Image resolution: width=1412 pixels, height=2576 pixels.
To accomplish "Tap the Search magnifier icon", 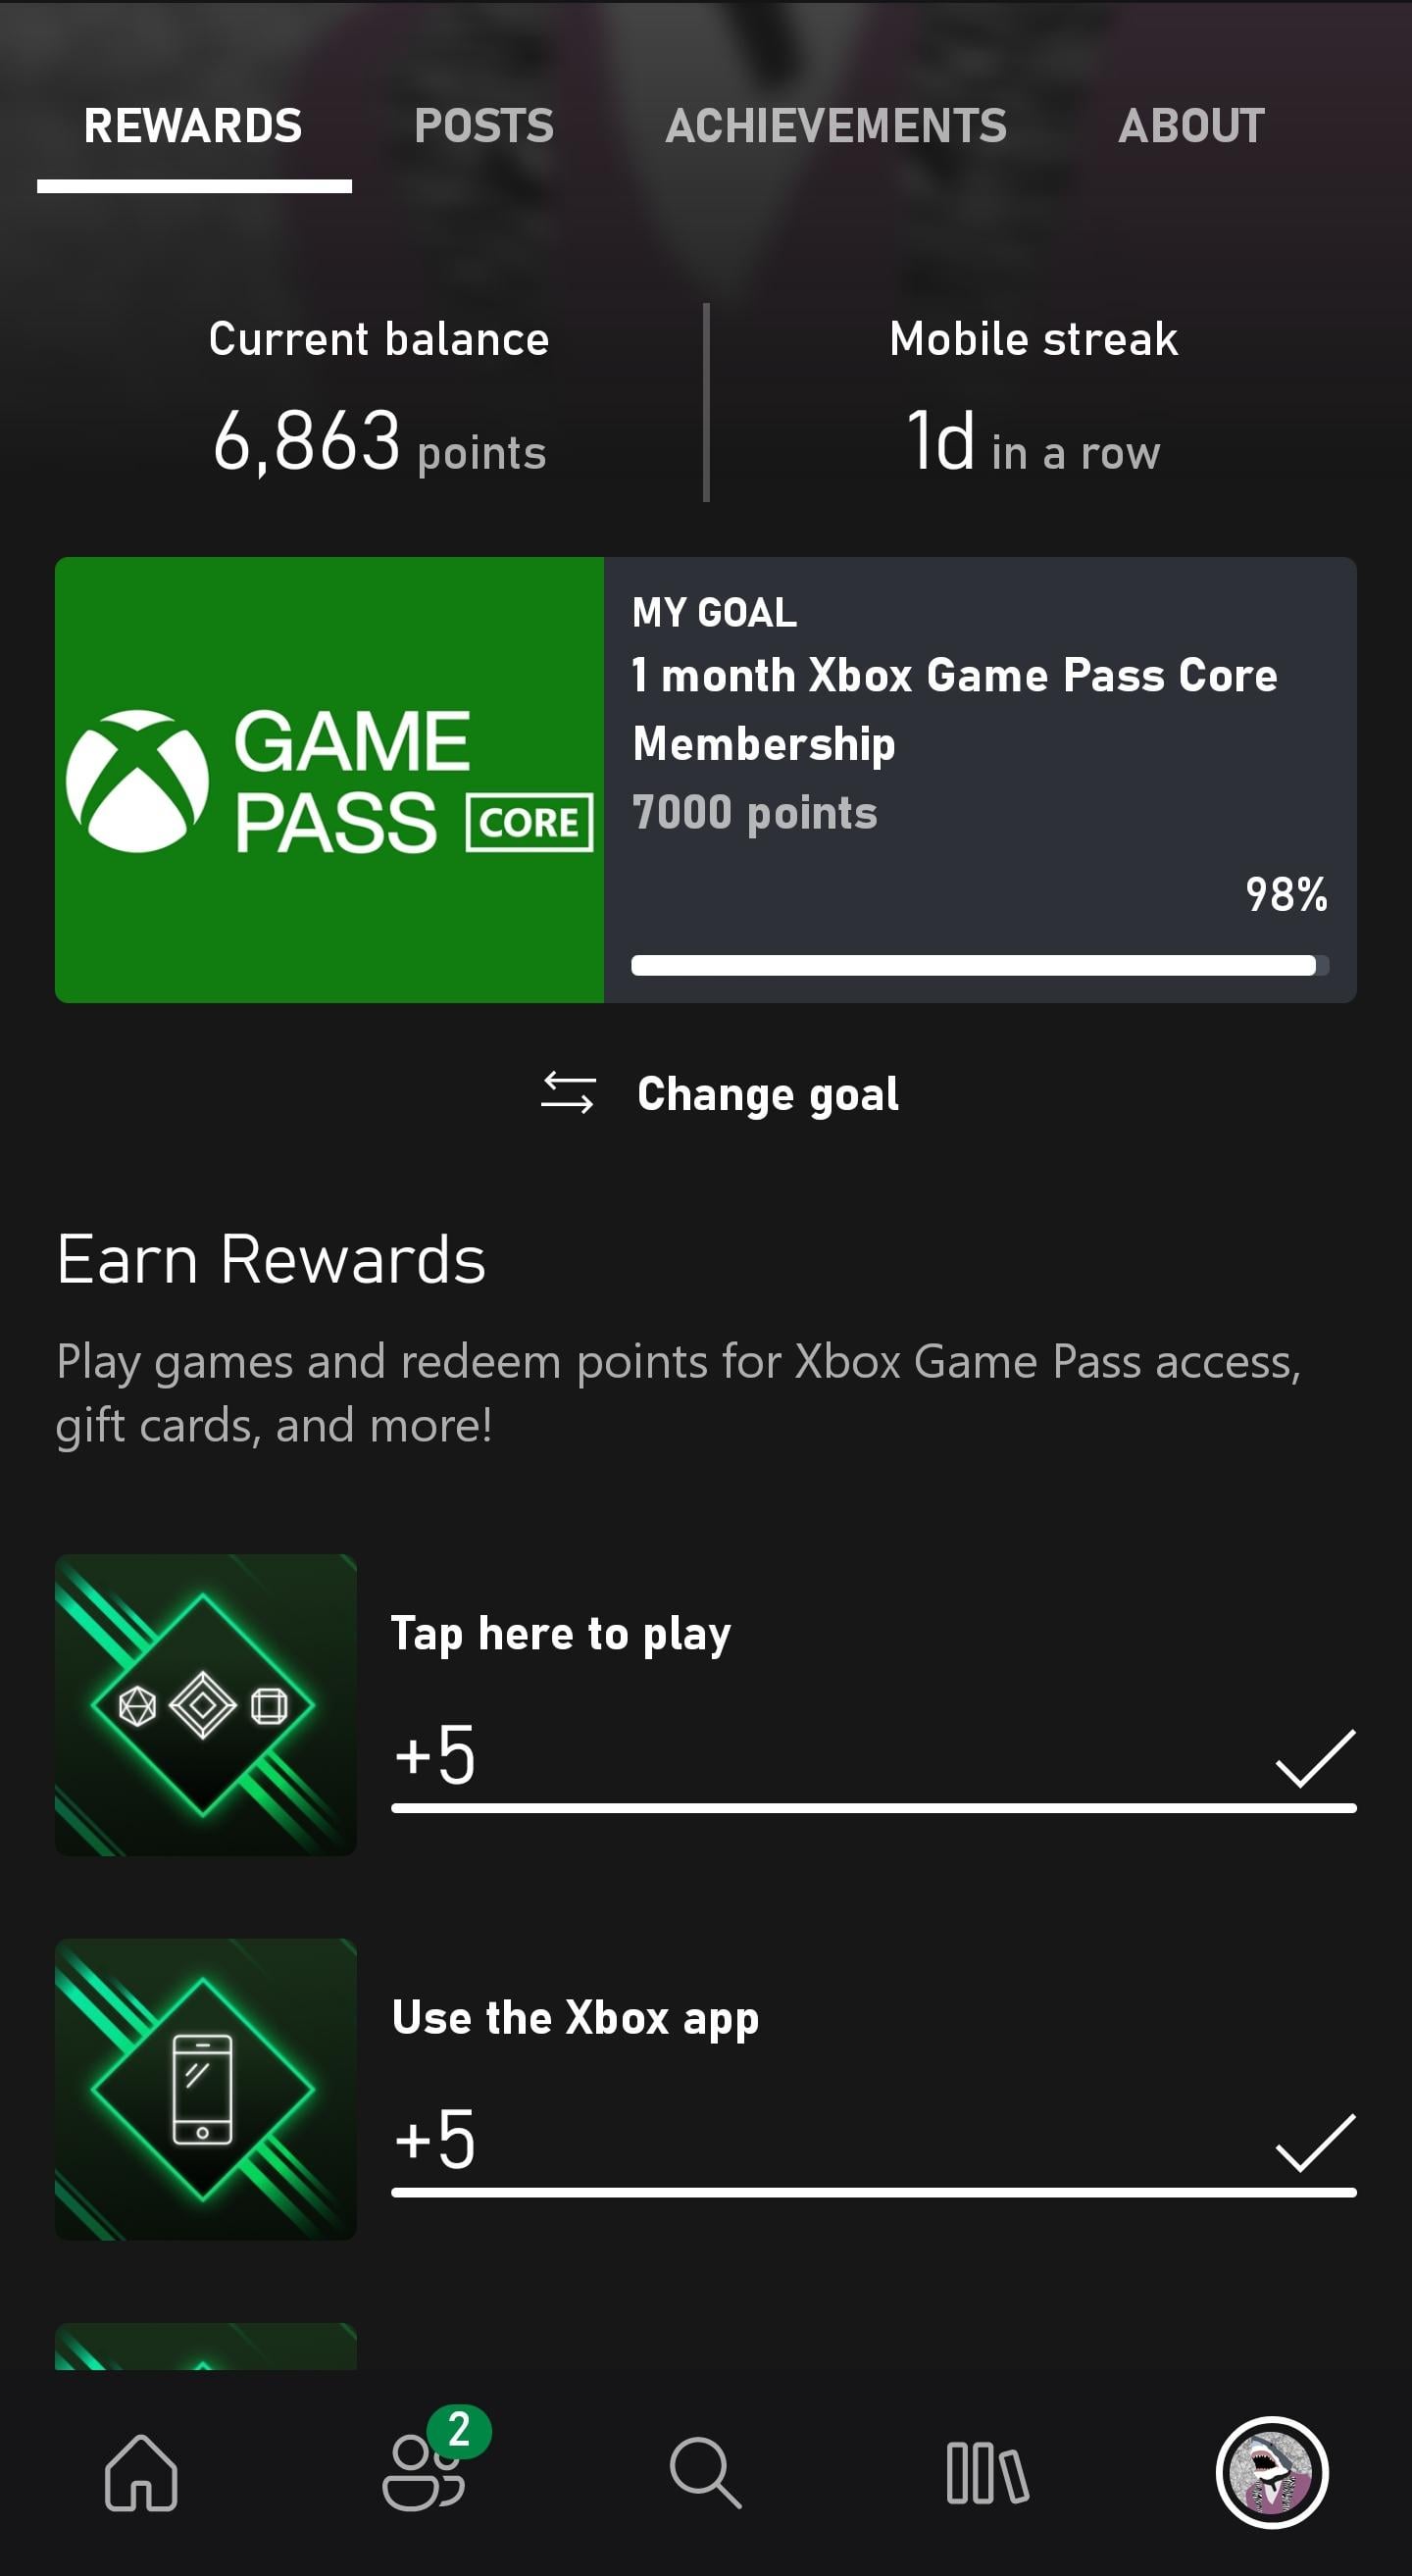I will (x=705, y=2472).
